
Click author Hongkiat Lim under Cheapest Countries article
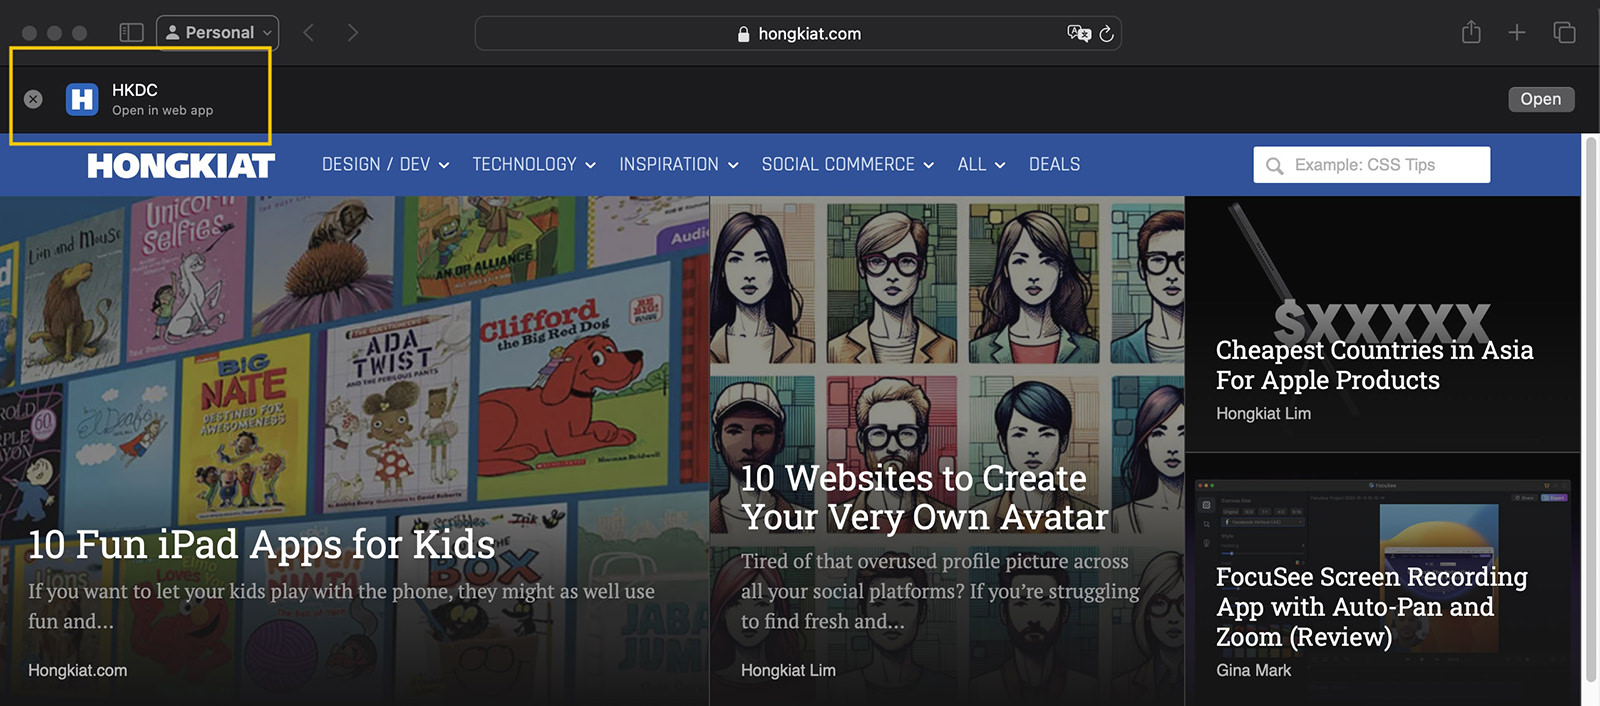click(1263, 413)
